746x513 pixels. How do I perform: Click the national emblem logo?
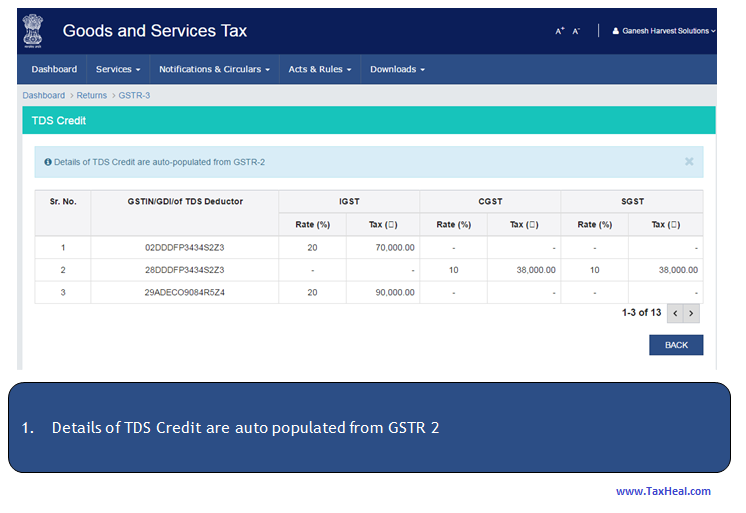pyautogui.click(x=34, y=31)
